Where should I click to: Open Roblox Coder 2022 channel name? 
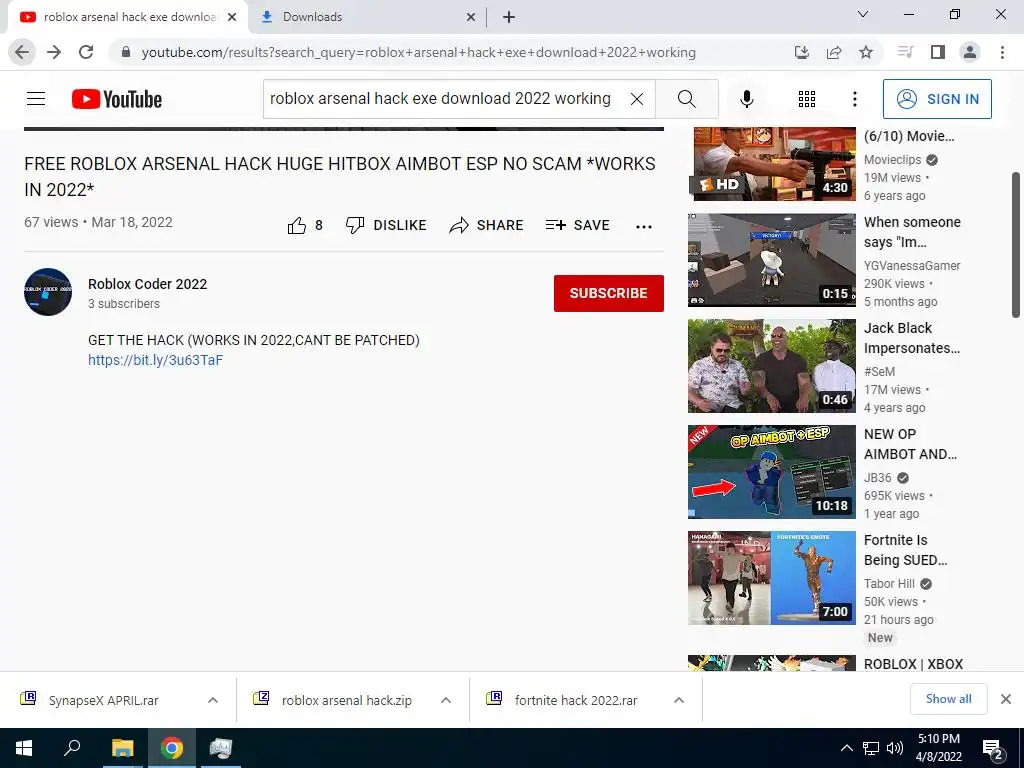coord(148,284)
